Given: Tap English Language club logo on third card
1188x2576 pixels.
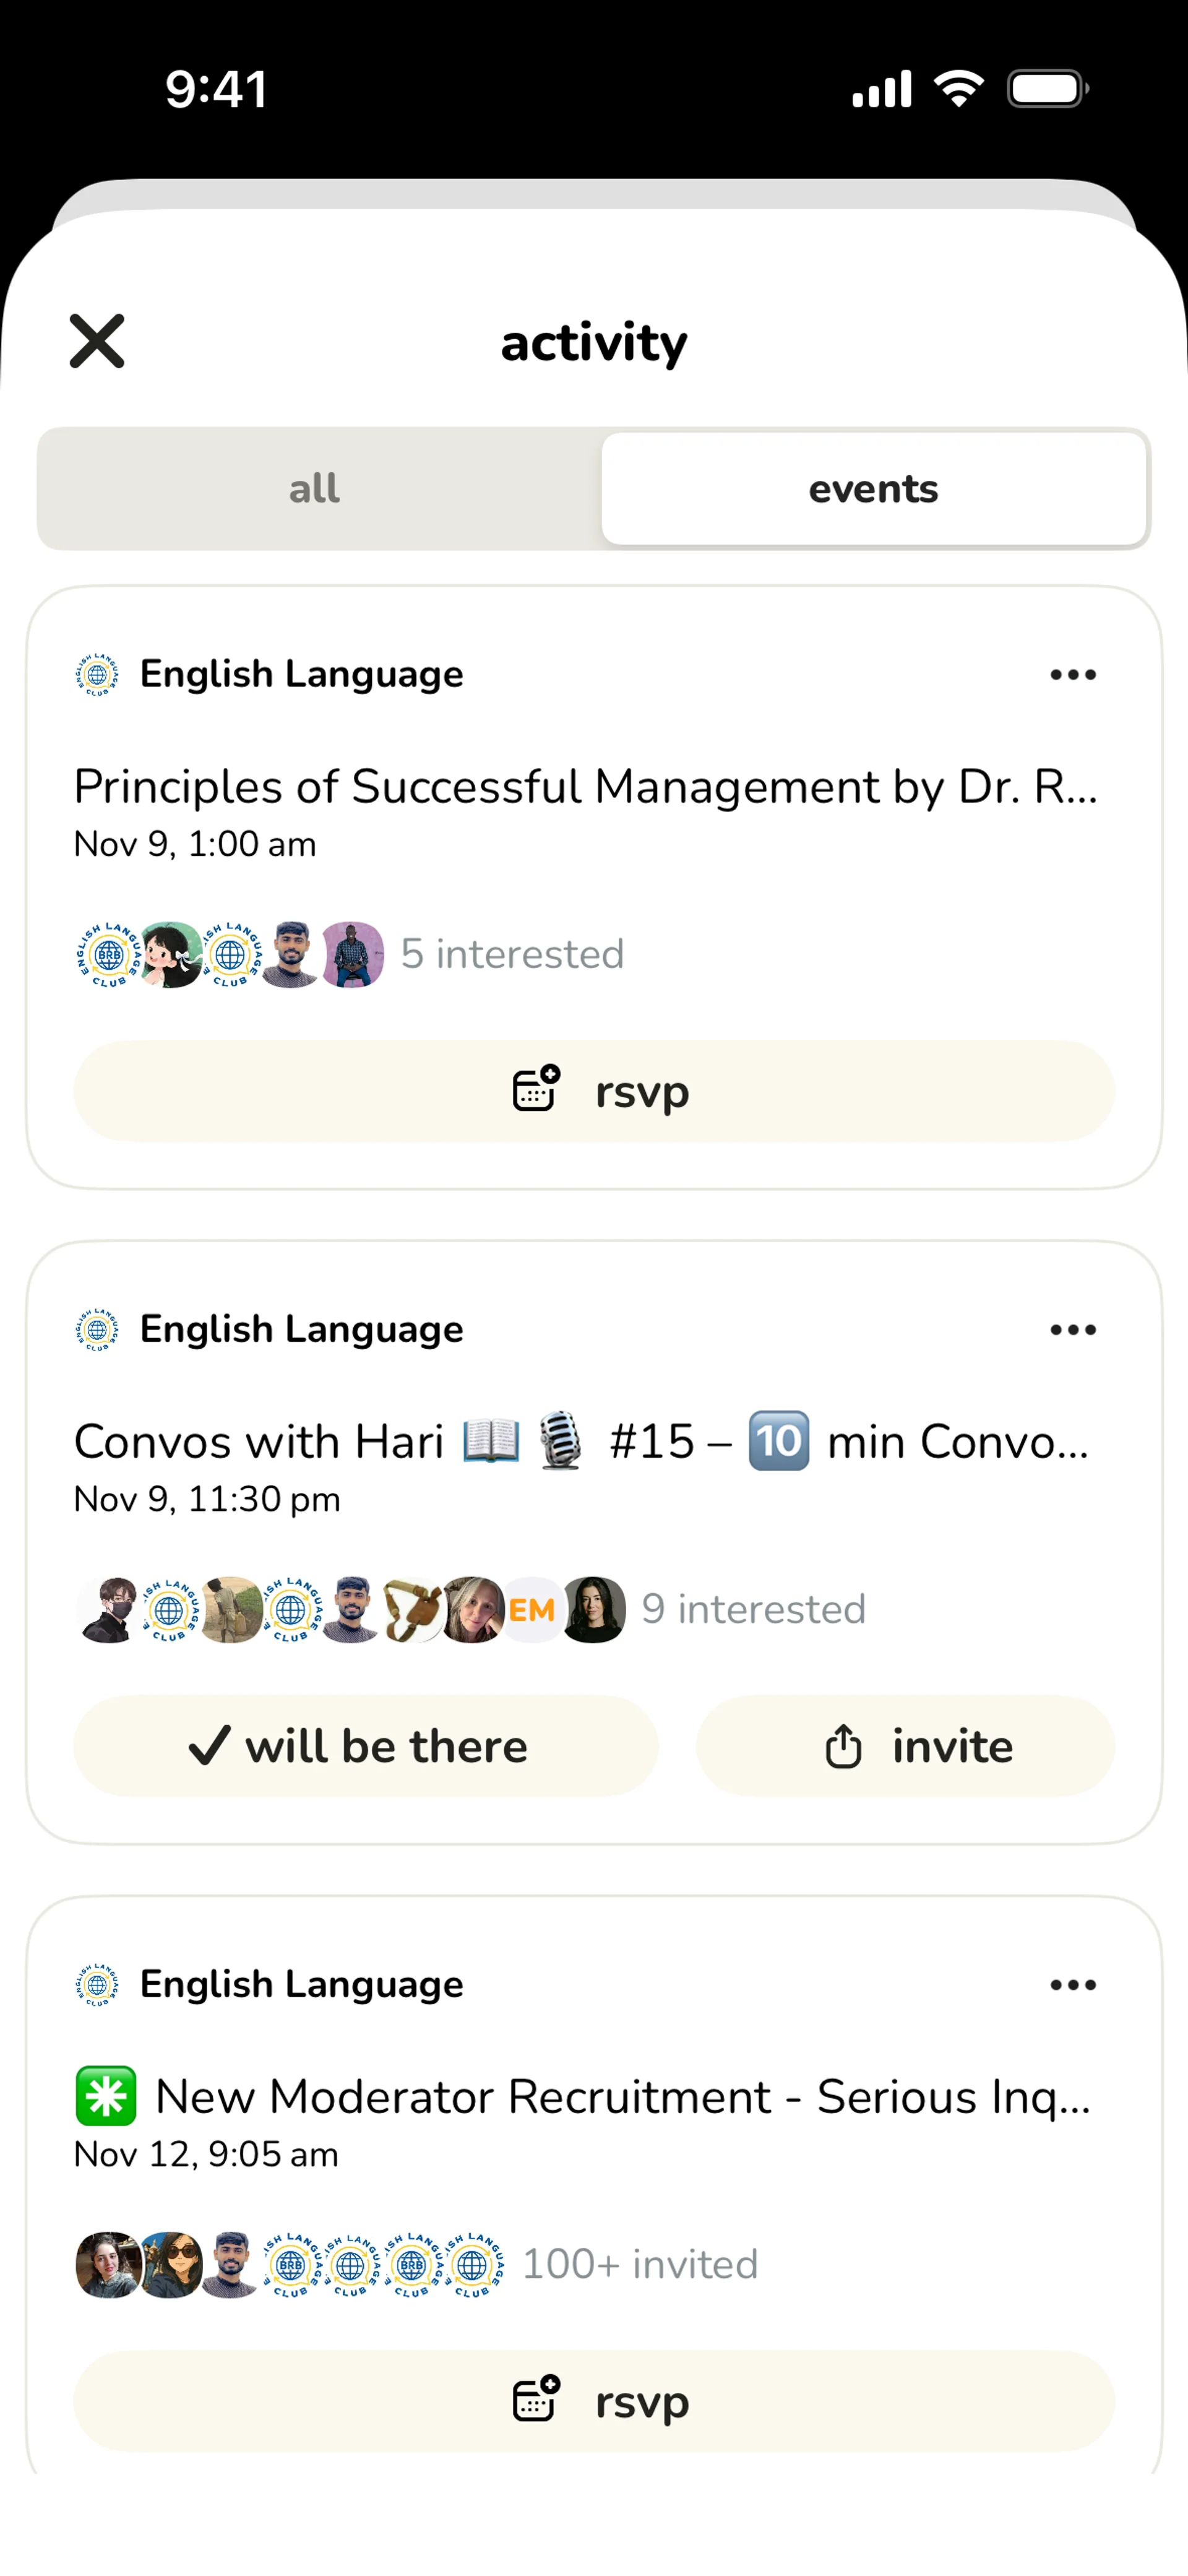Looking at the screenshot, I should [97, 1985].
